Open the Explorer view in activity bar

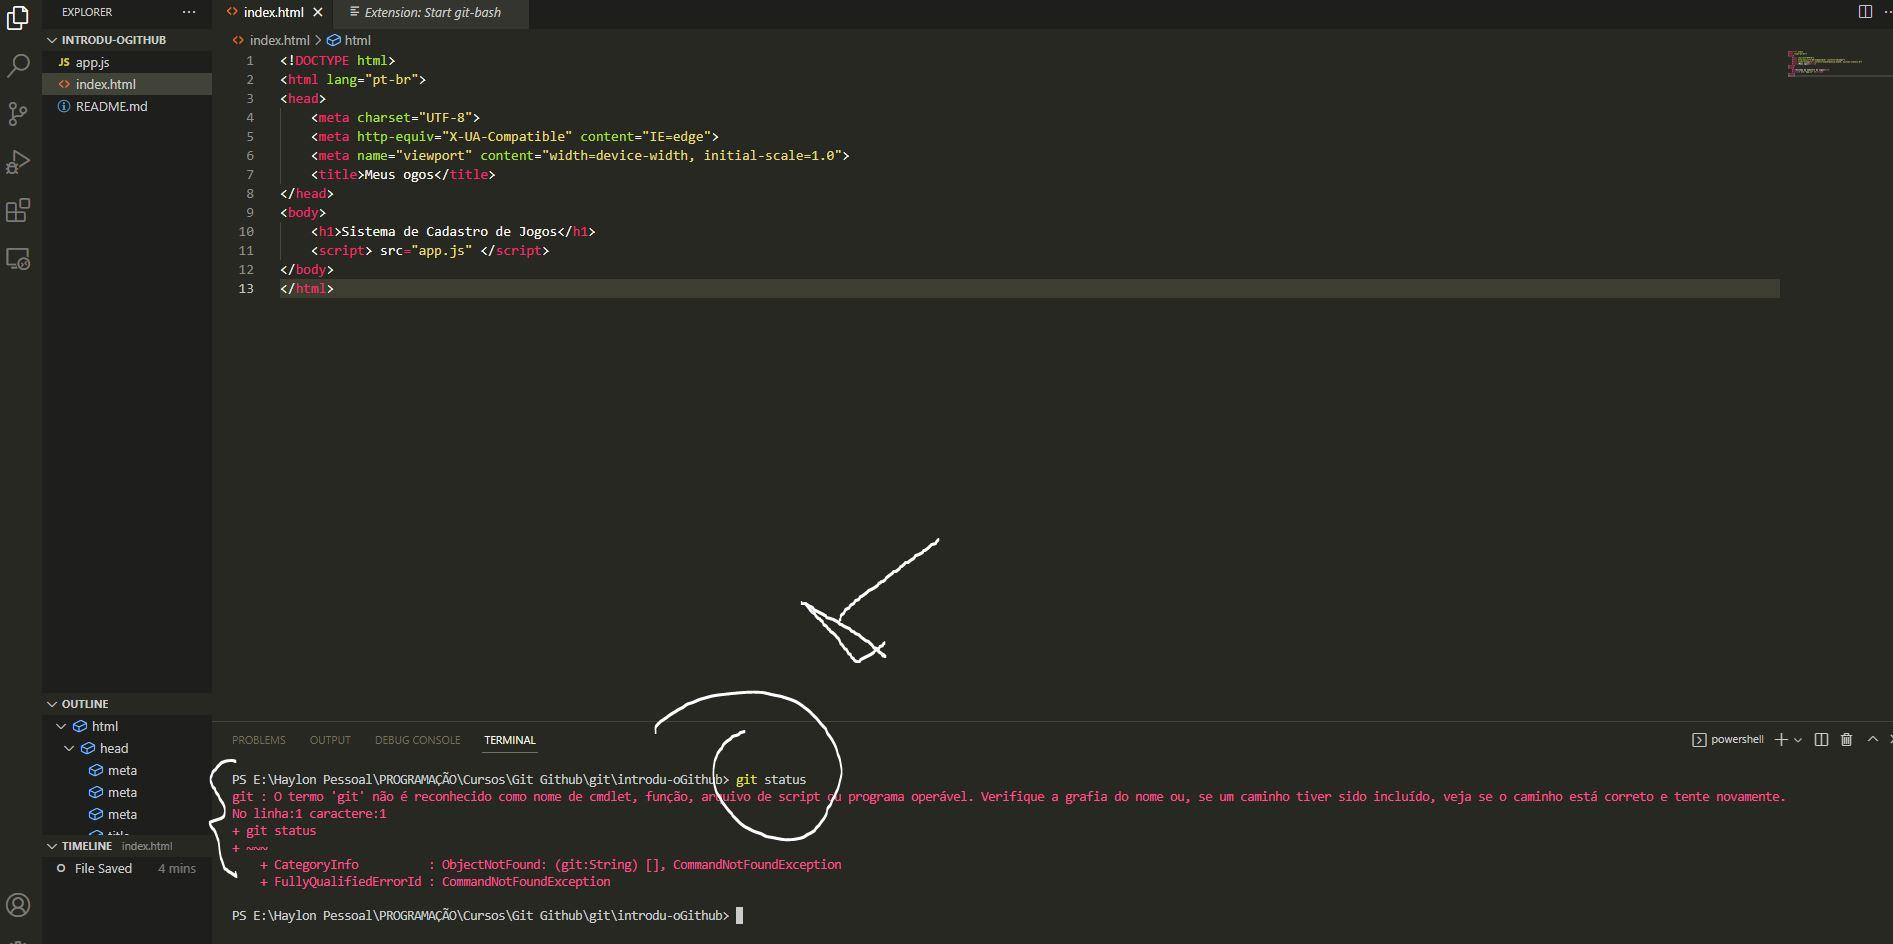coord(18,18)
